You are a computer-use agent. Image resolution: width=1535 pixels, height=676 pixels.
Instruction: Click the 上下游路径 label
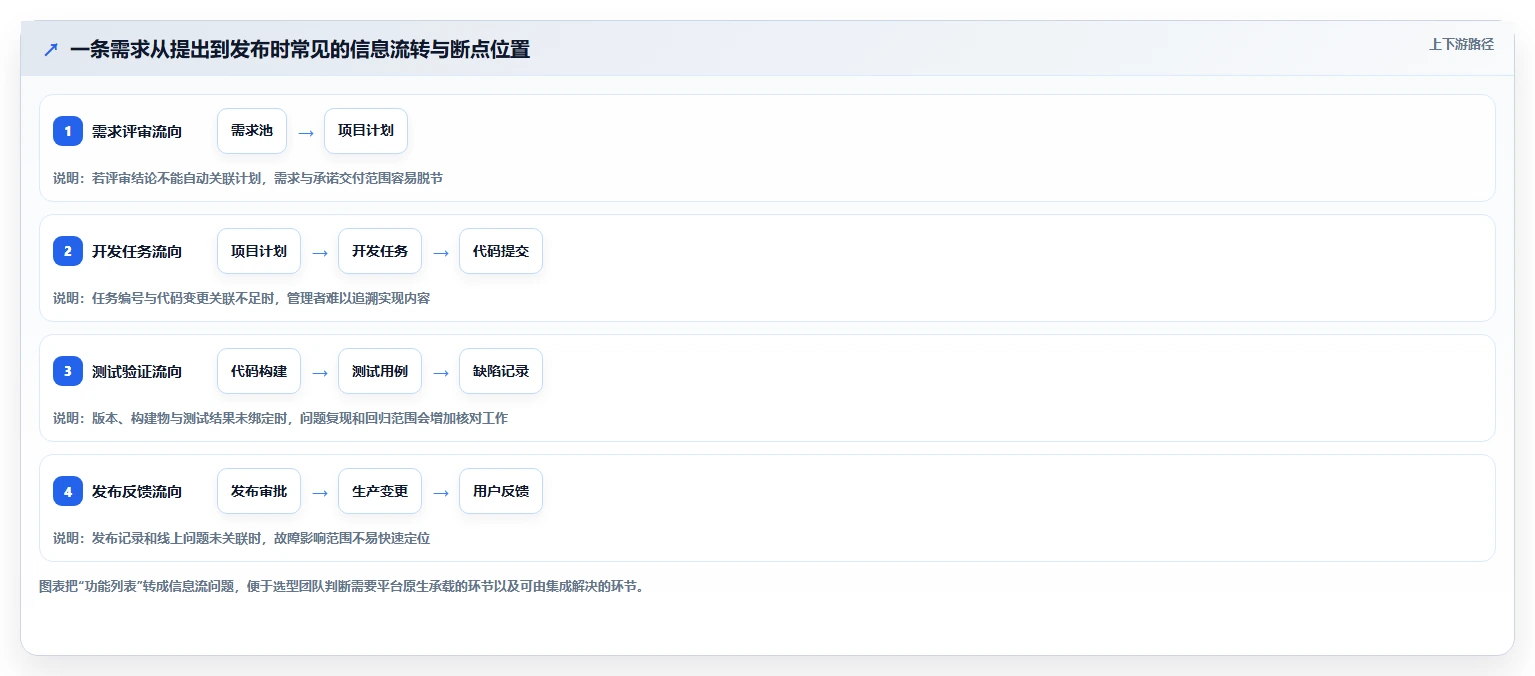(1461, 44)
